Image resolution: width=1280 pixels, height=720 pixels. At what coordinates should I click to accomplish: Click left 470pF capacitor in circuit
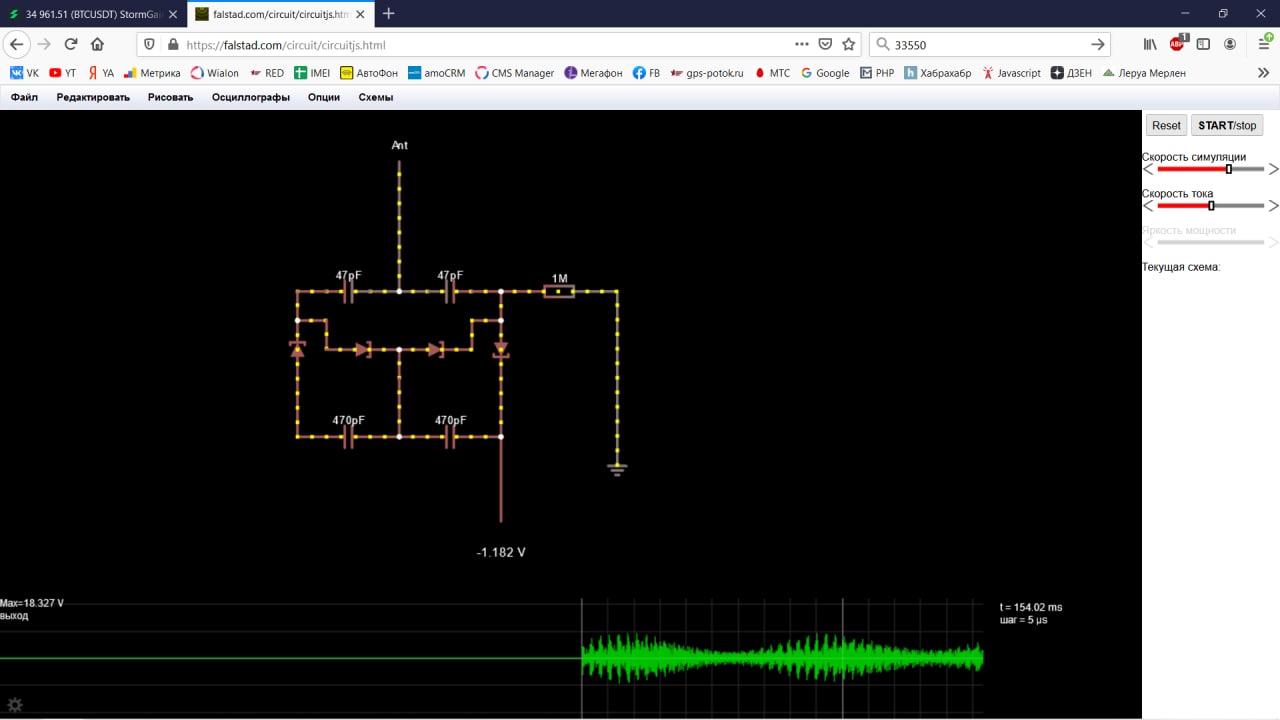tap(349, 437)
